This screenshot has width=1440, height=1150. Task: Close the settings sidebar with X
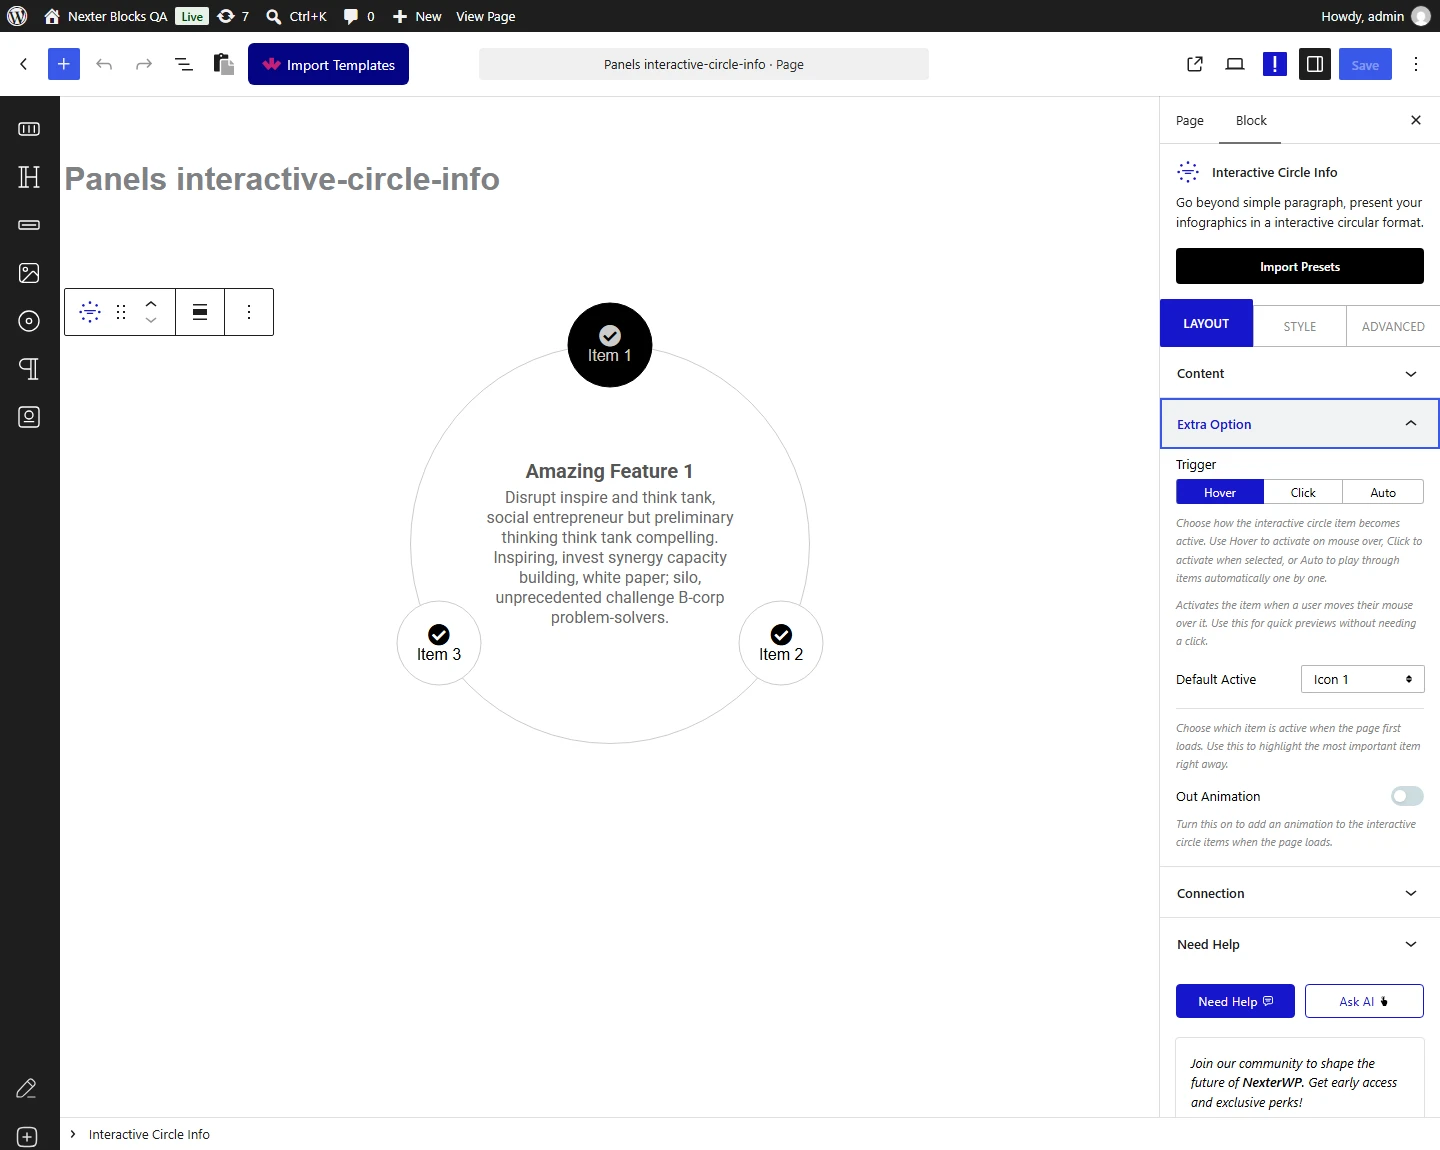(1416, 120)
